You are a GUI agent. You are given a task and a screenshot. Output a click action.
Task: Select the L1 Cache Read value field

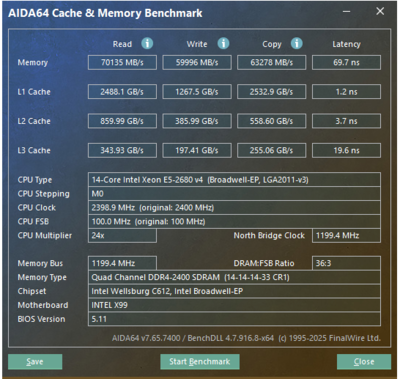[x=122, y=92]
